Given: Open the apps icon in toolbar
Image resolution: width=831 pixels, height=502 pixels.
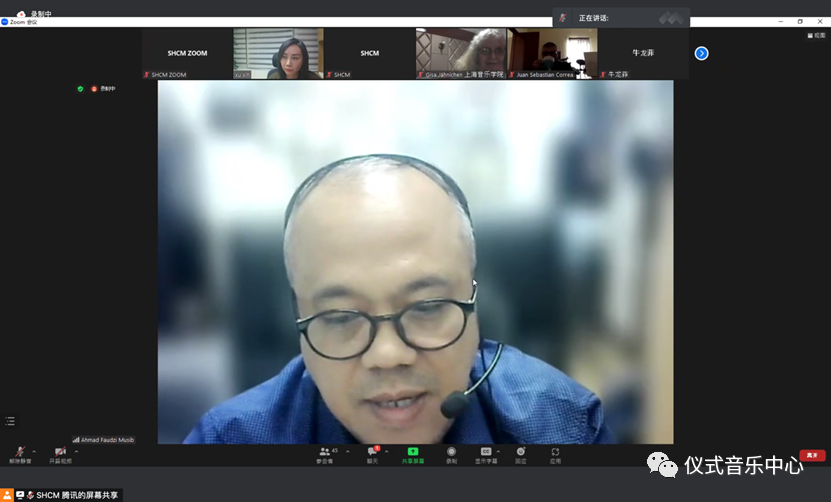Looking at the screenshot, I should (x=555, y=453).
